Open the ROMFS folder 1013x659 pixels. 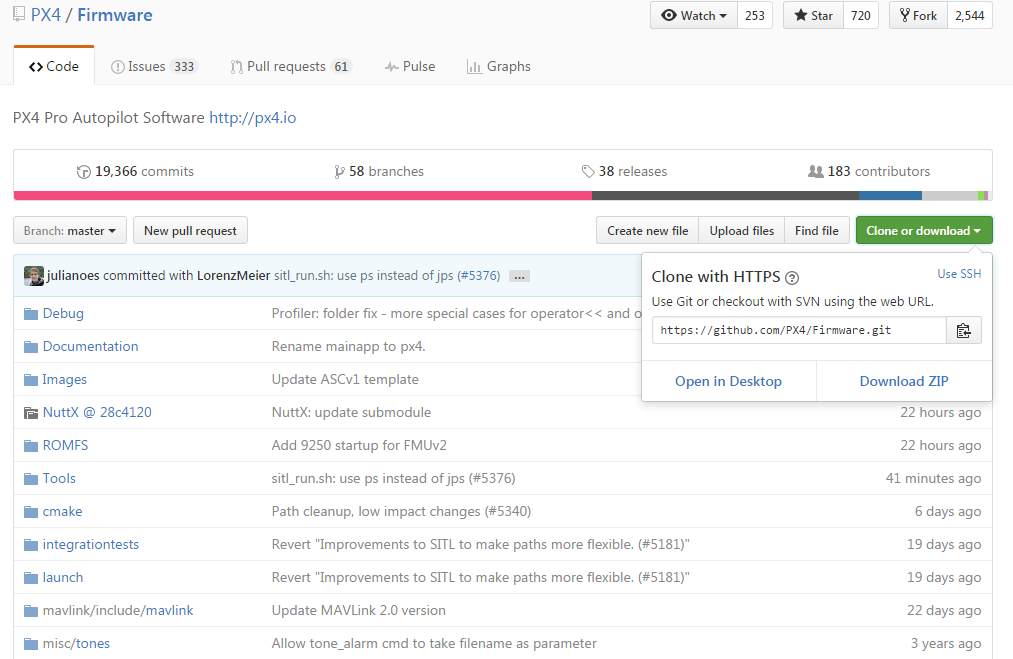tap(65, 445)
